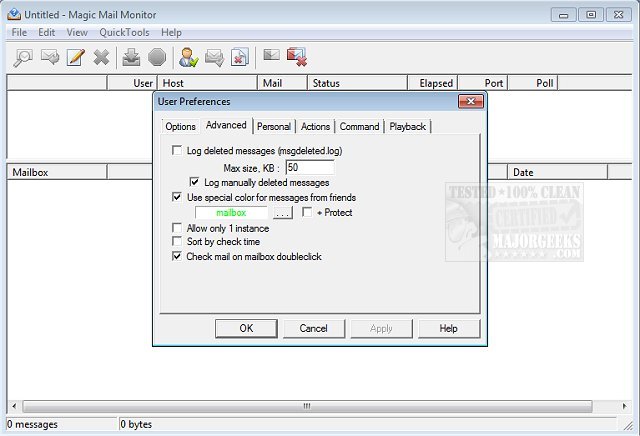Click the scrollbar left arrow

pyautogui.click(x=14, y=406)
